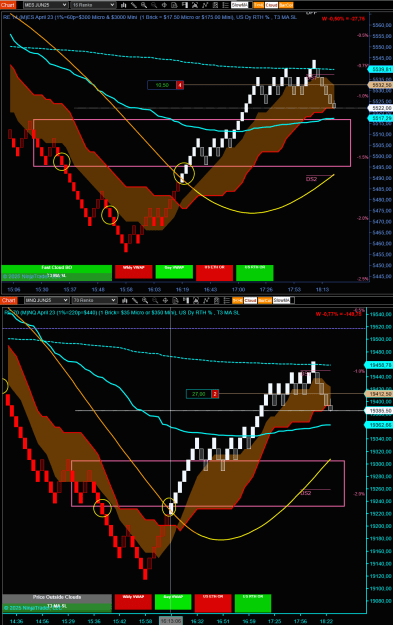This screenshot has height=625, width=393.
Task: Toggle Cloud button in MNQ chart toolbar
Action: tap(250, 300)
